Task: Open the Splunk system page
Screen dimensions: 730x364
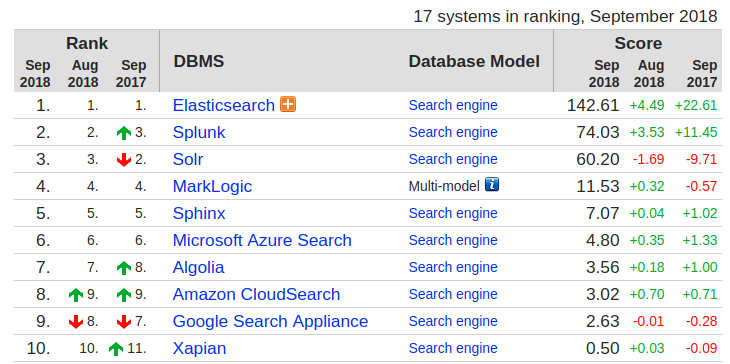Action: click(199, 132)
